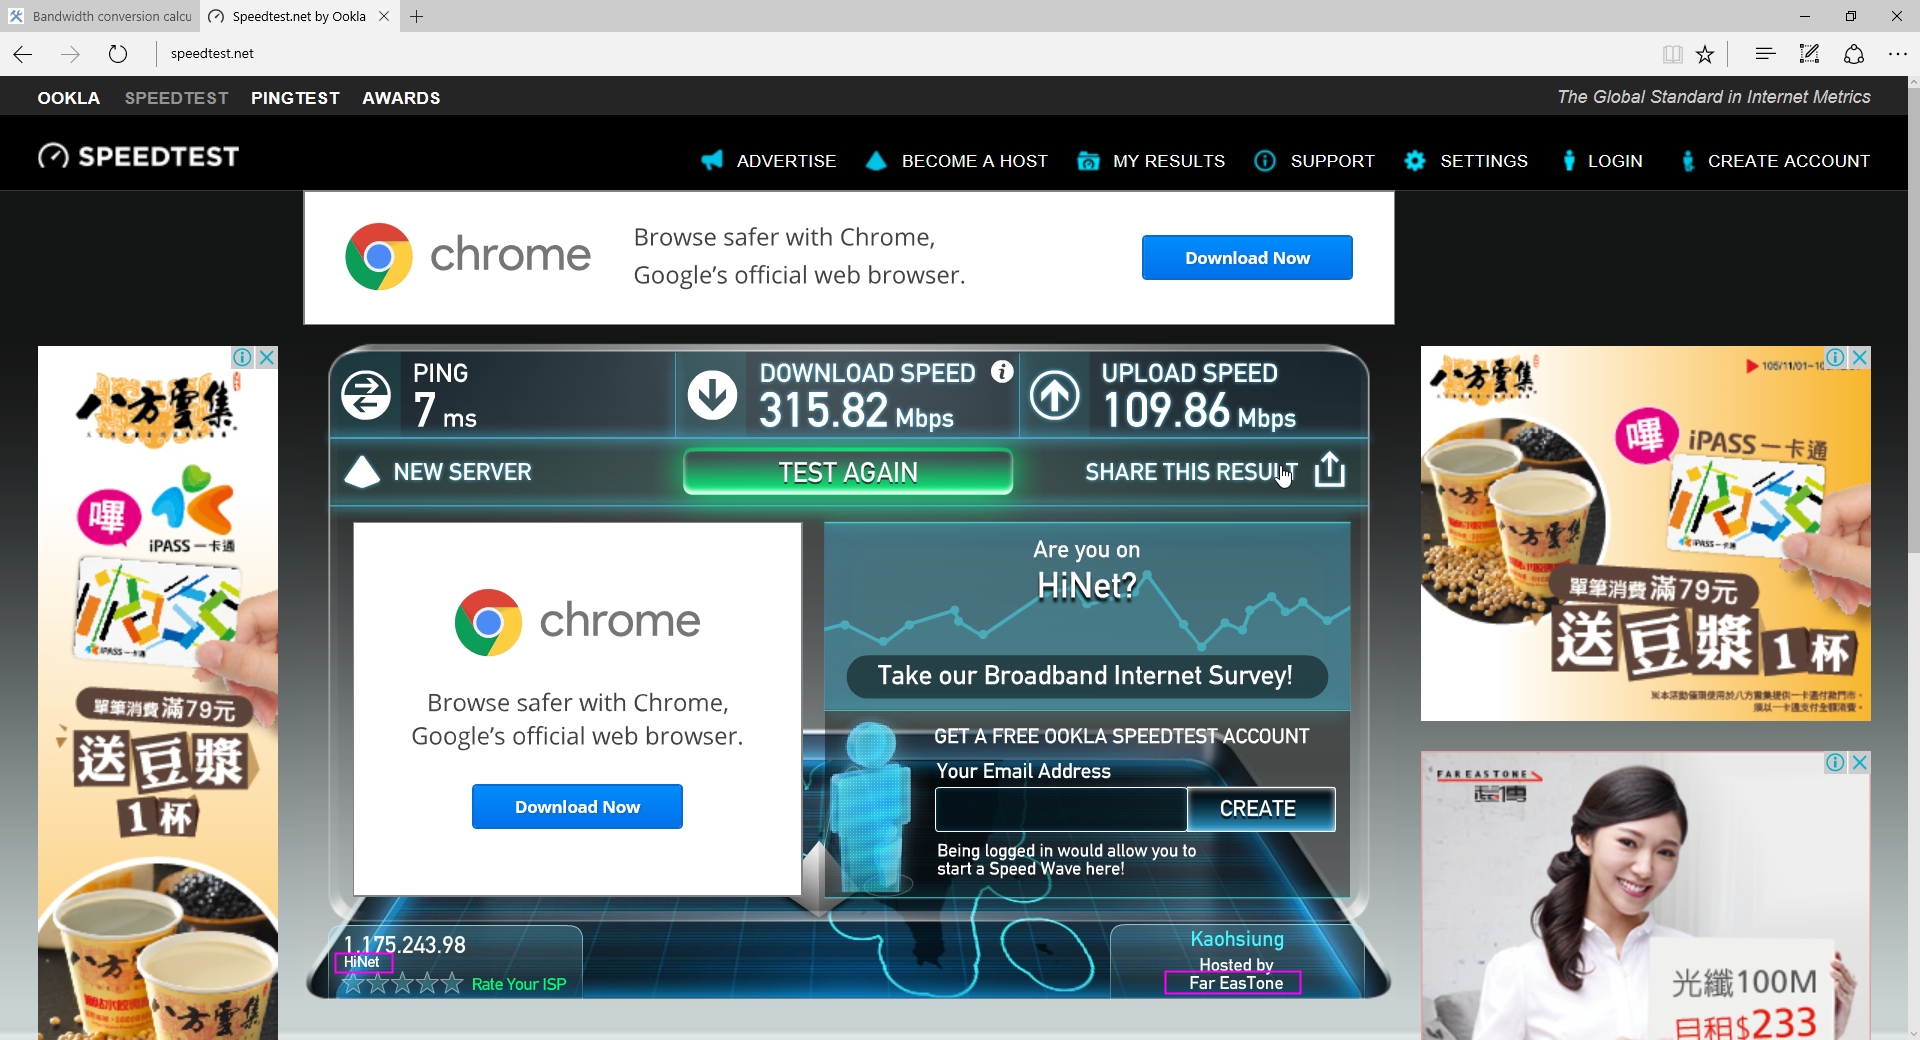Click Rate Your ISP link

pos(519,984)
